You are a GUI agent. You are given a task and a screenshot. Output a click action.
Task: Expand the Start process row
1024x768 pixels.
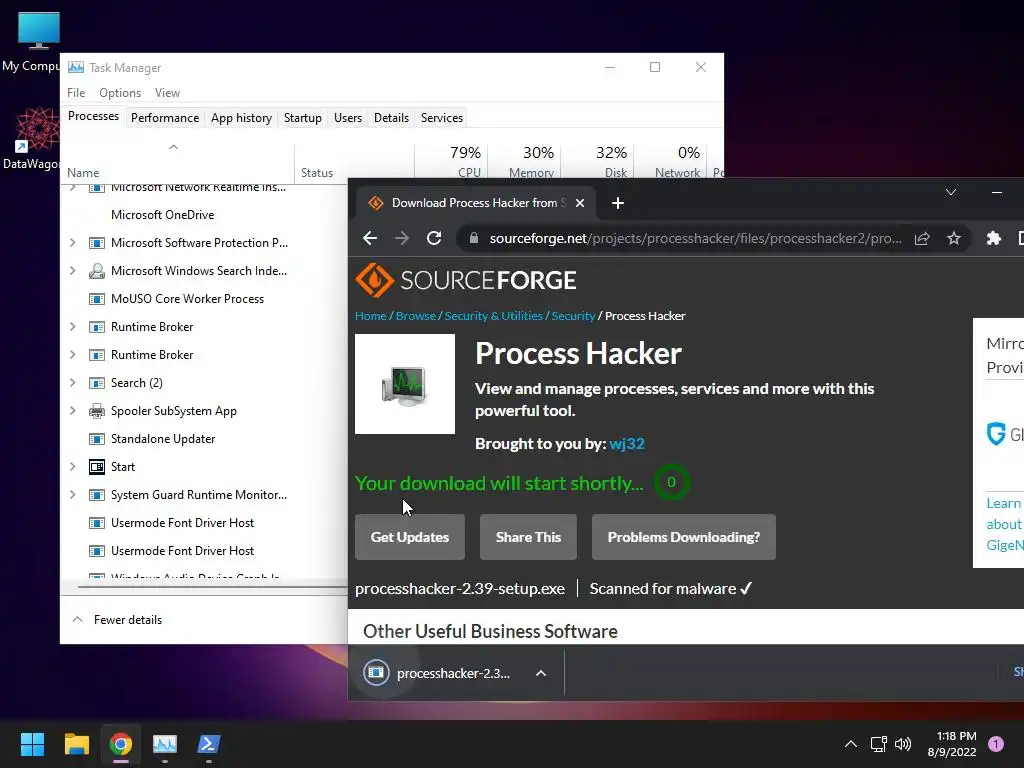pyautogui.click(x=72, y=467)
